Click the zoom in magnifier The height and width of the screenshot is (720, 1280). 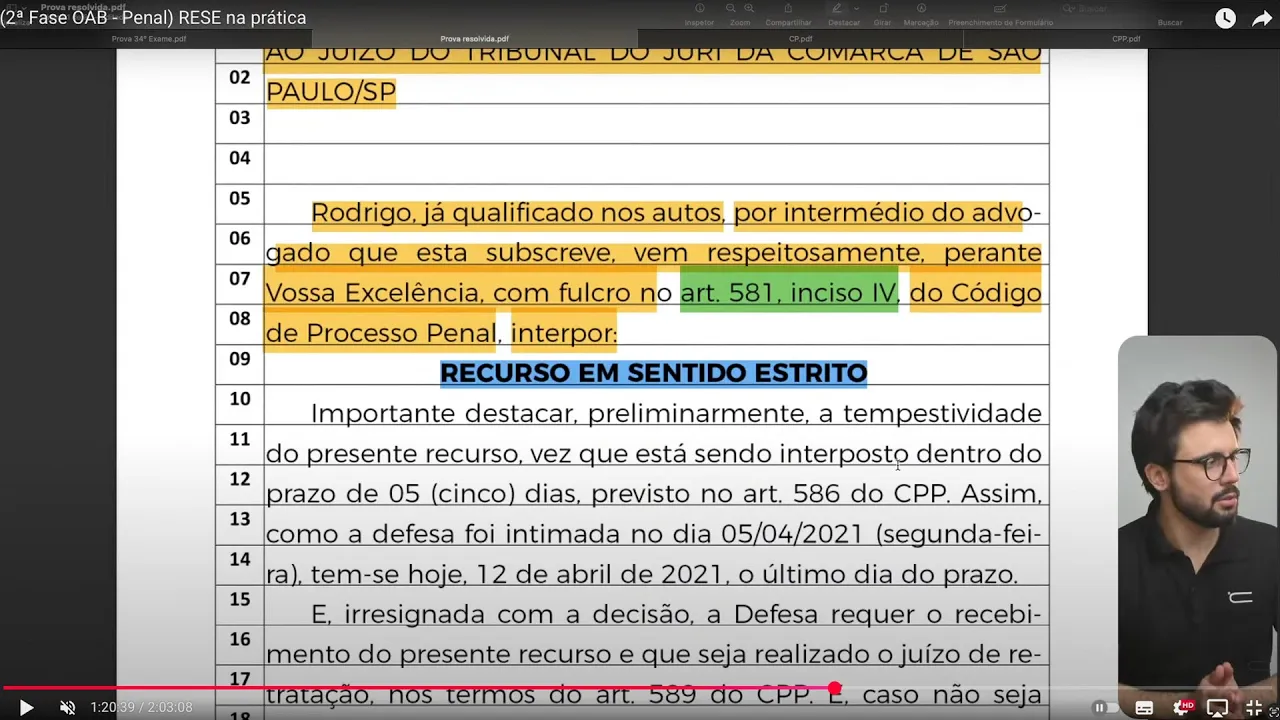coord(749,9)
